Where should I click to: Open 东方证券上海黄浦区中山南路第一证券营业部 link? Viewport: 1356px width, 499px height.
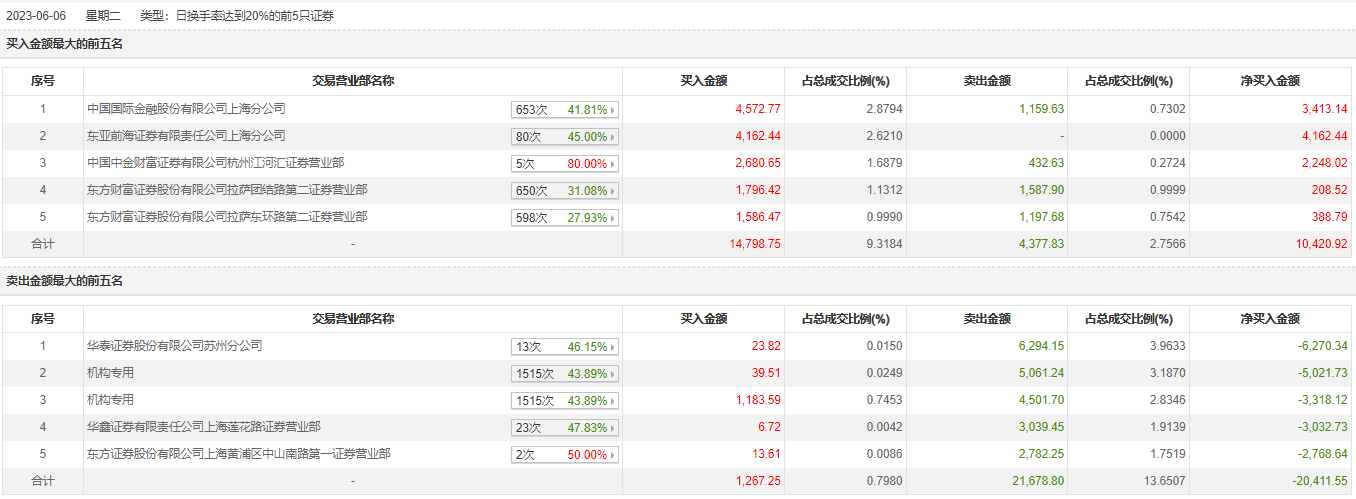239,454
